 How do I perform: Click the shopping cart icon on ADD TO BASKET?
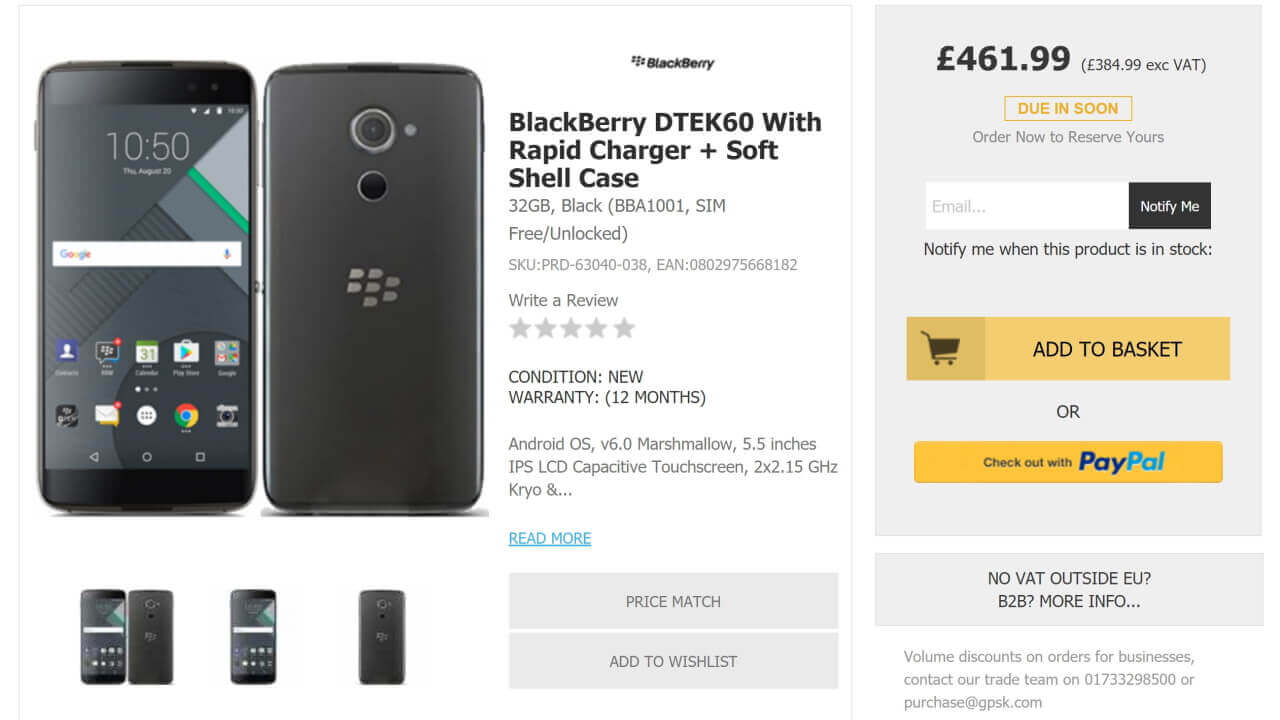tap(942, 348)
